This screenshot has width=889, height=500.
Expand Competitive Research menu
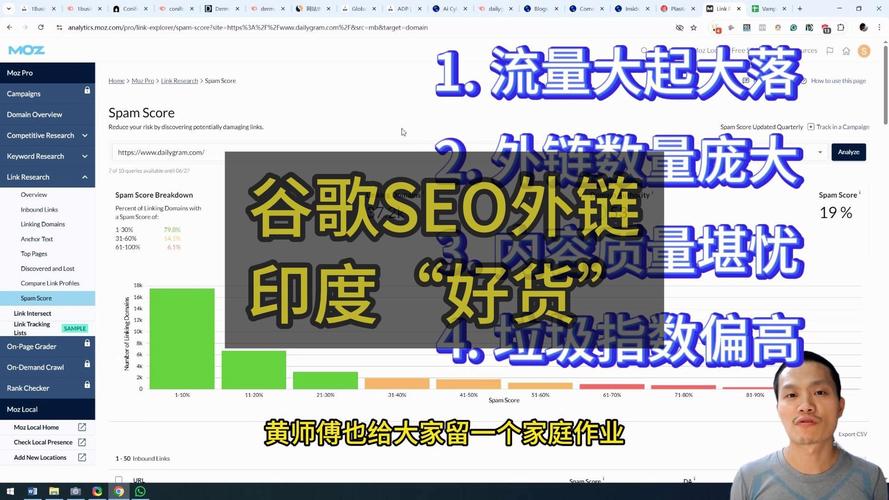pos(48,135)
